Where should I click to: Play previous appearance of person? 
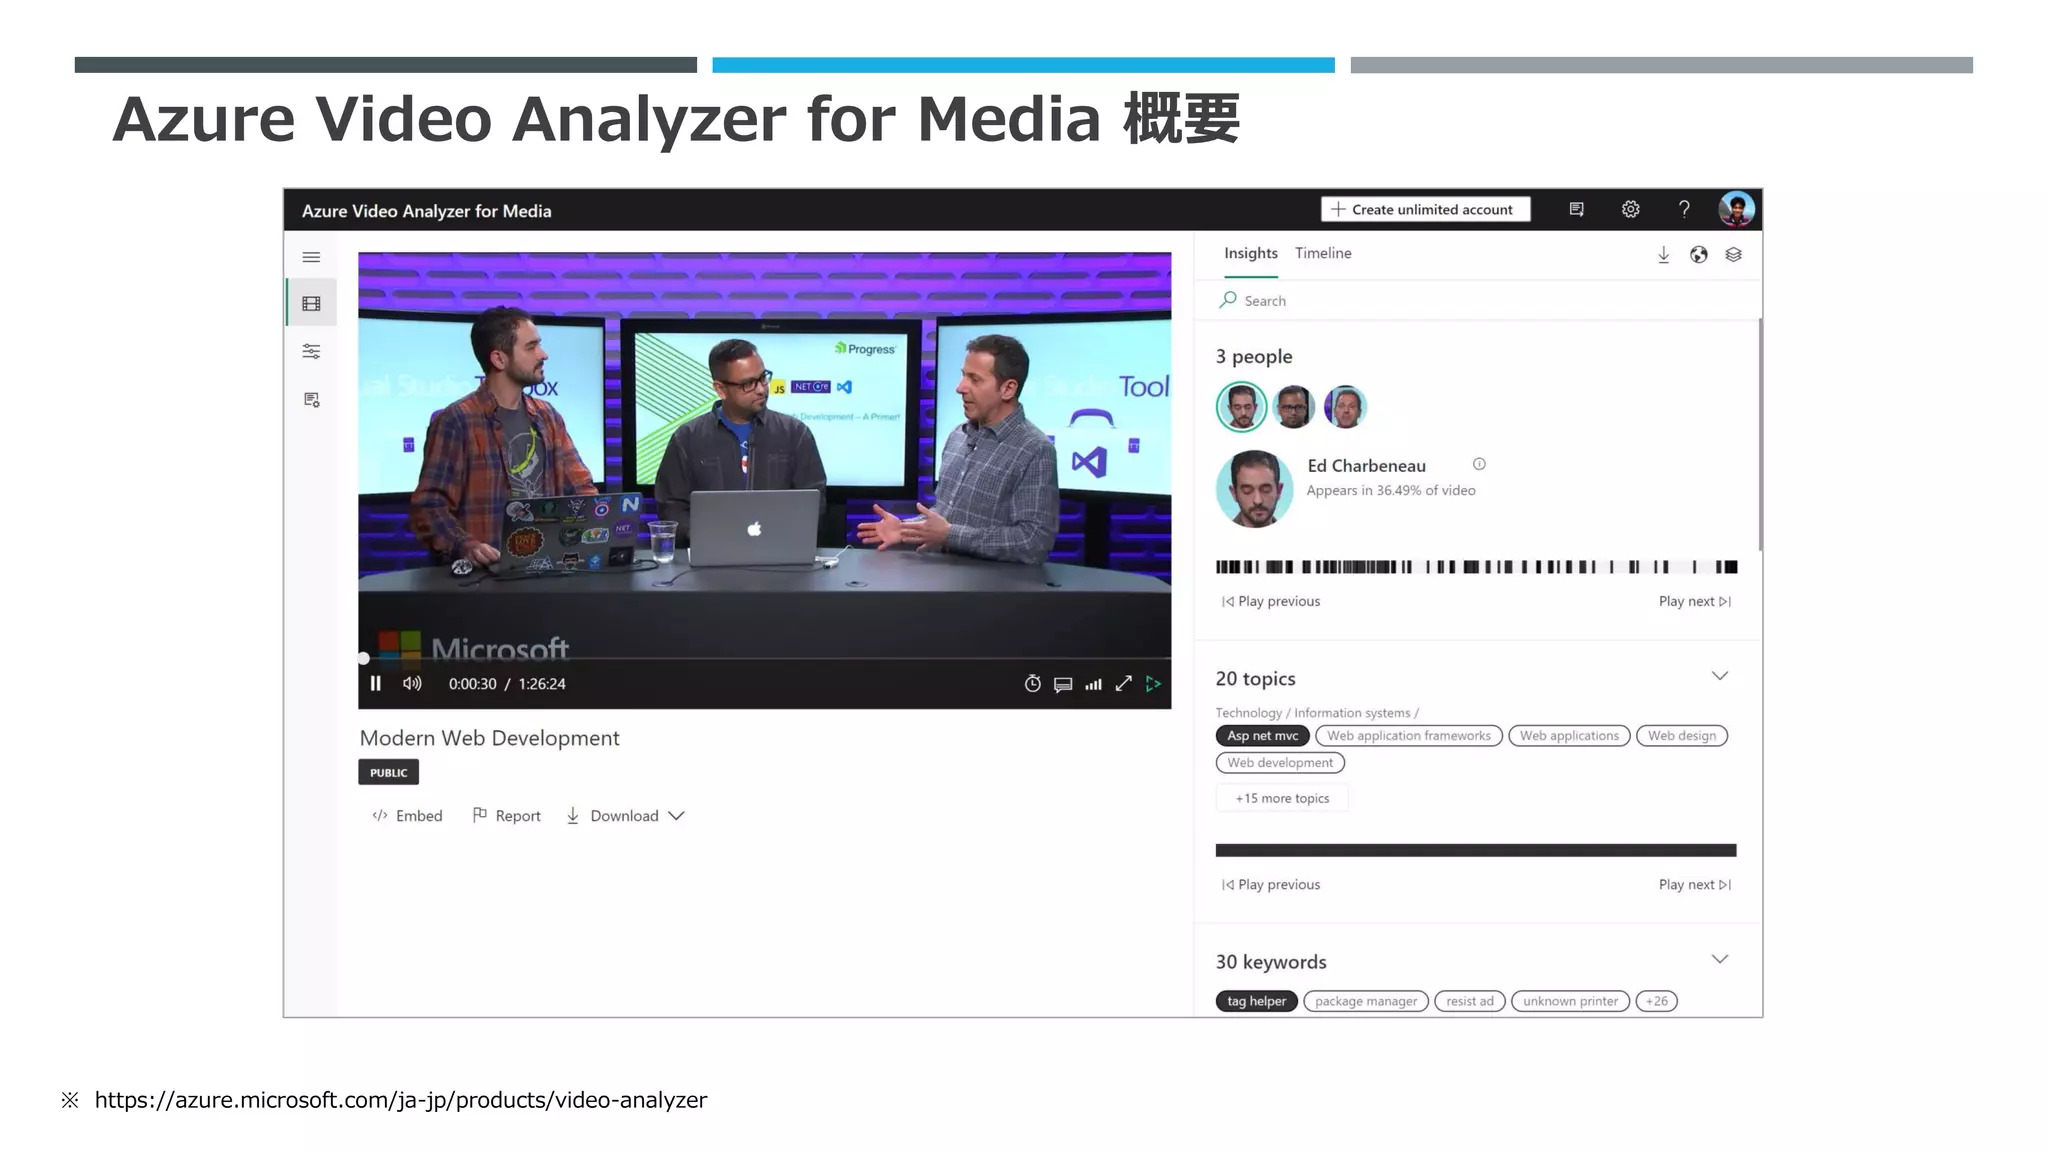pos(1271,601)
